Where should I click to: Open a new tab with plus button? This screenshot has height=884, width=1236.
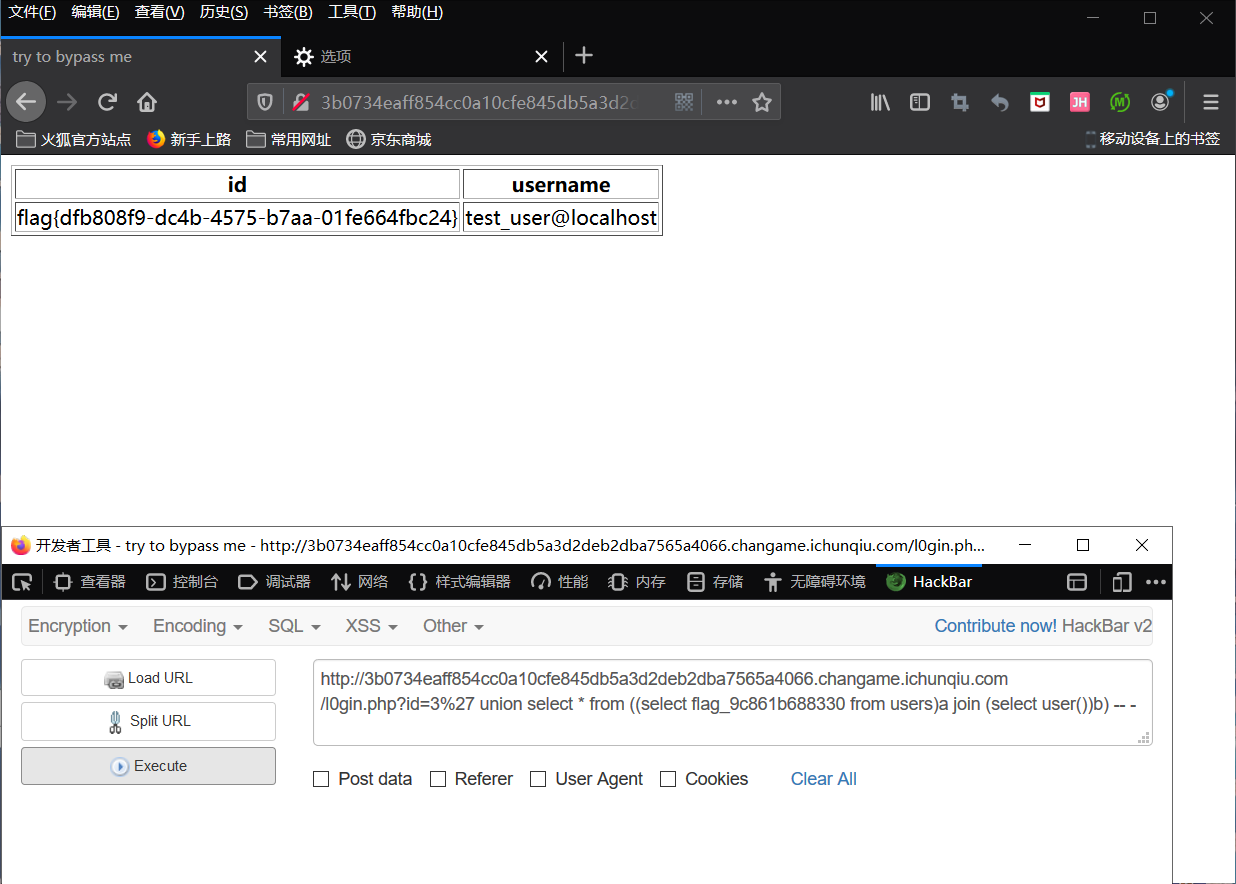coord(585,56)
